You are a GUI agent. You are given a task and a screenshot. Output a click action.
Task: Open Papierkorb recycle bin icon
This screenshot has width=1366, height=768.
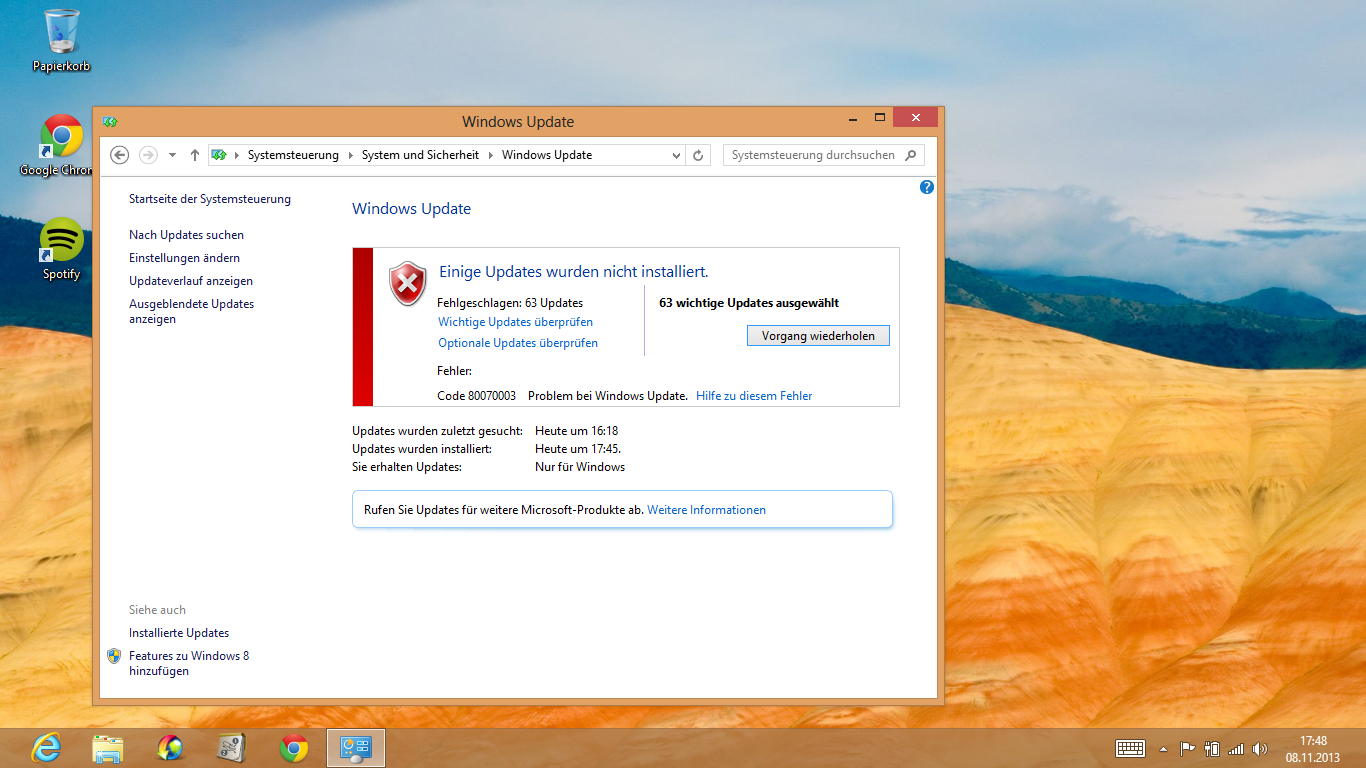[x=61, y=40]
